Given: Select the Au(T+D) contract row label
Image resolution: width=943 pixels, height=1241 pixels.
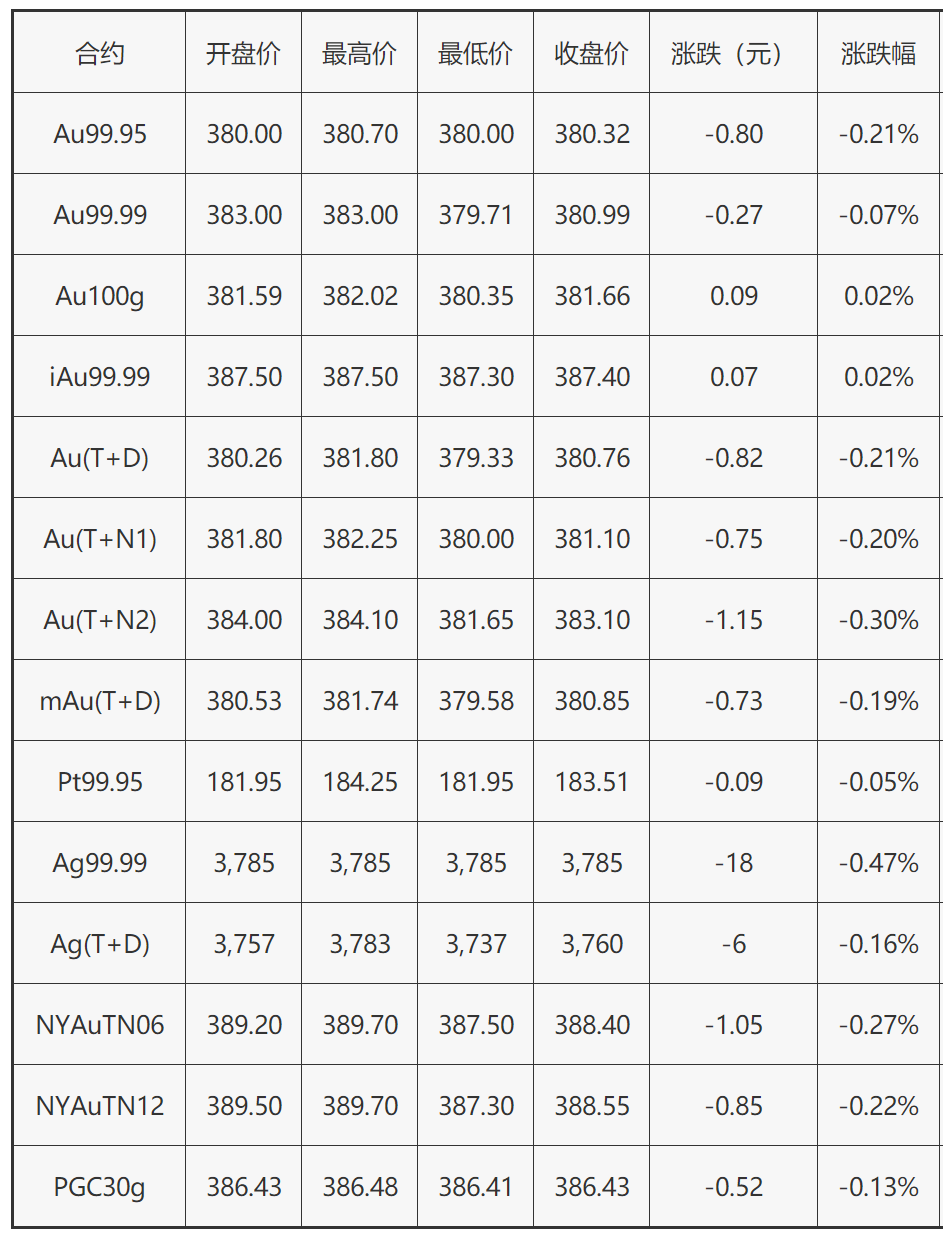Looking at the screenshot, I should tap(100, 458).
